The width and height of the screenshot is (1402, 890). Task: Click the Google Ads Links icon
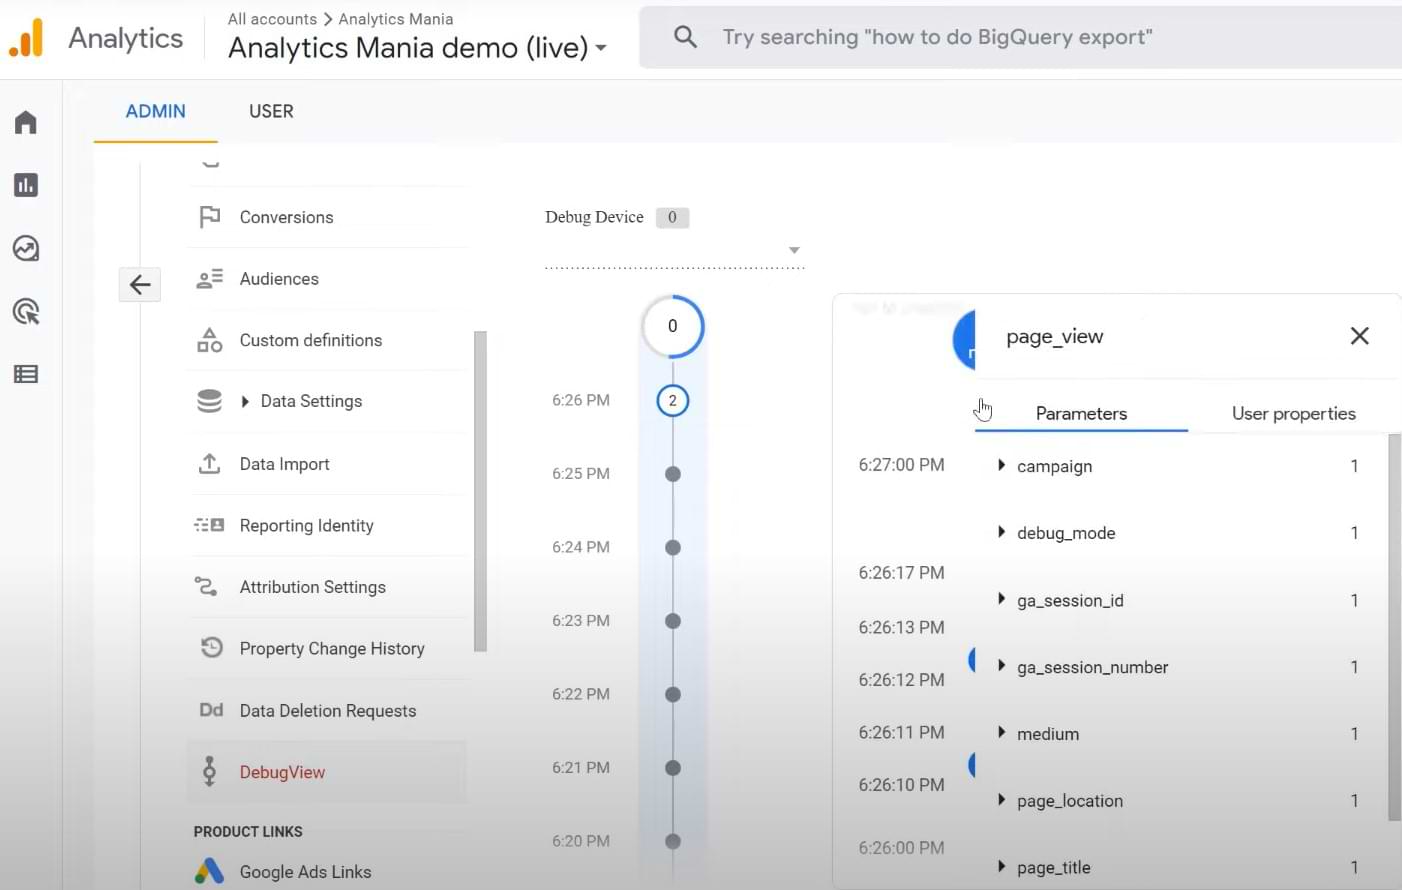pos(209,871)
